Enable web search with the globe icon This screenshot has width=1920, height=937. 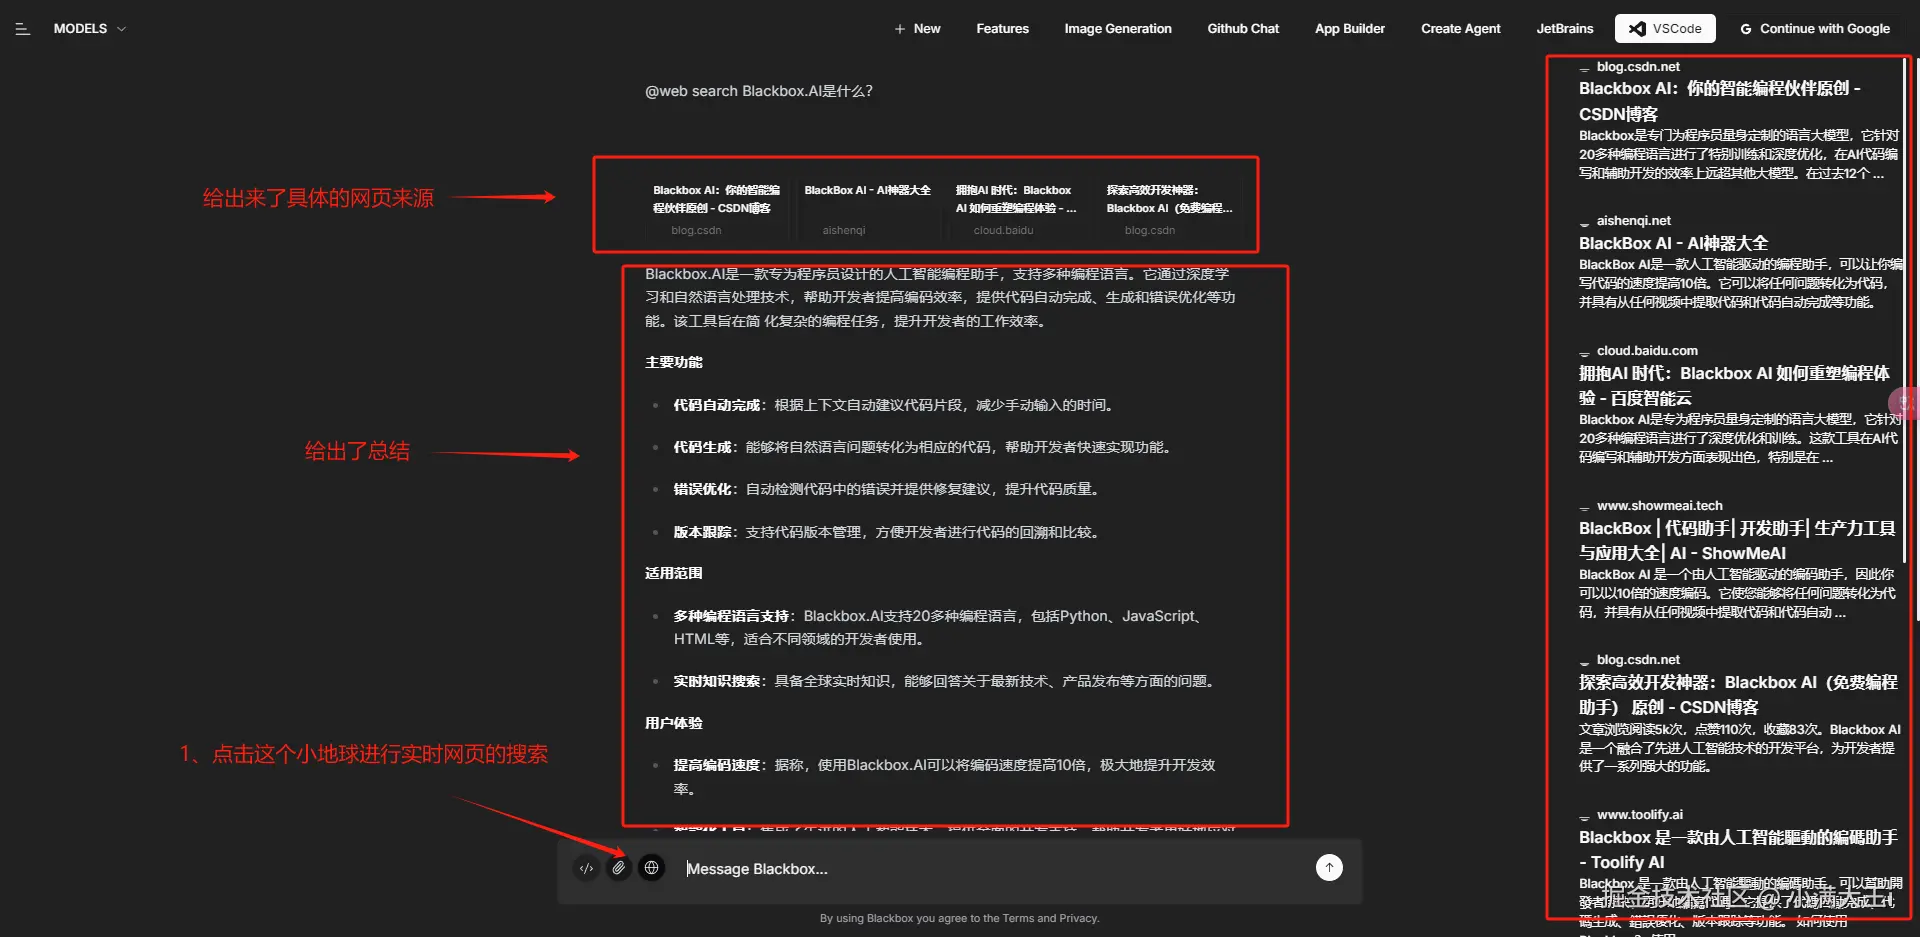(x=651, y=868)
